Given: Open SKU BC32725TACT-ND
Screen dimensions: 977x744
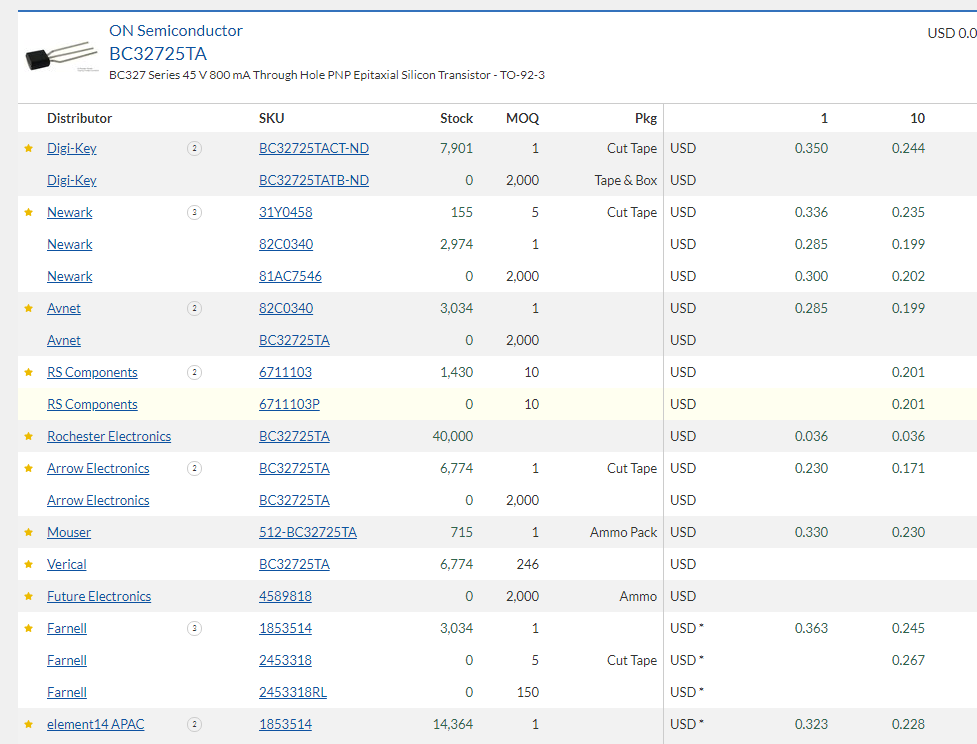Looking at the screenshot, I should (314, 148).
